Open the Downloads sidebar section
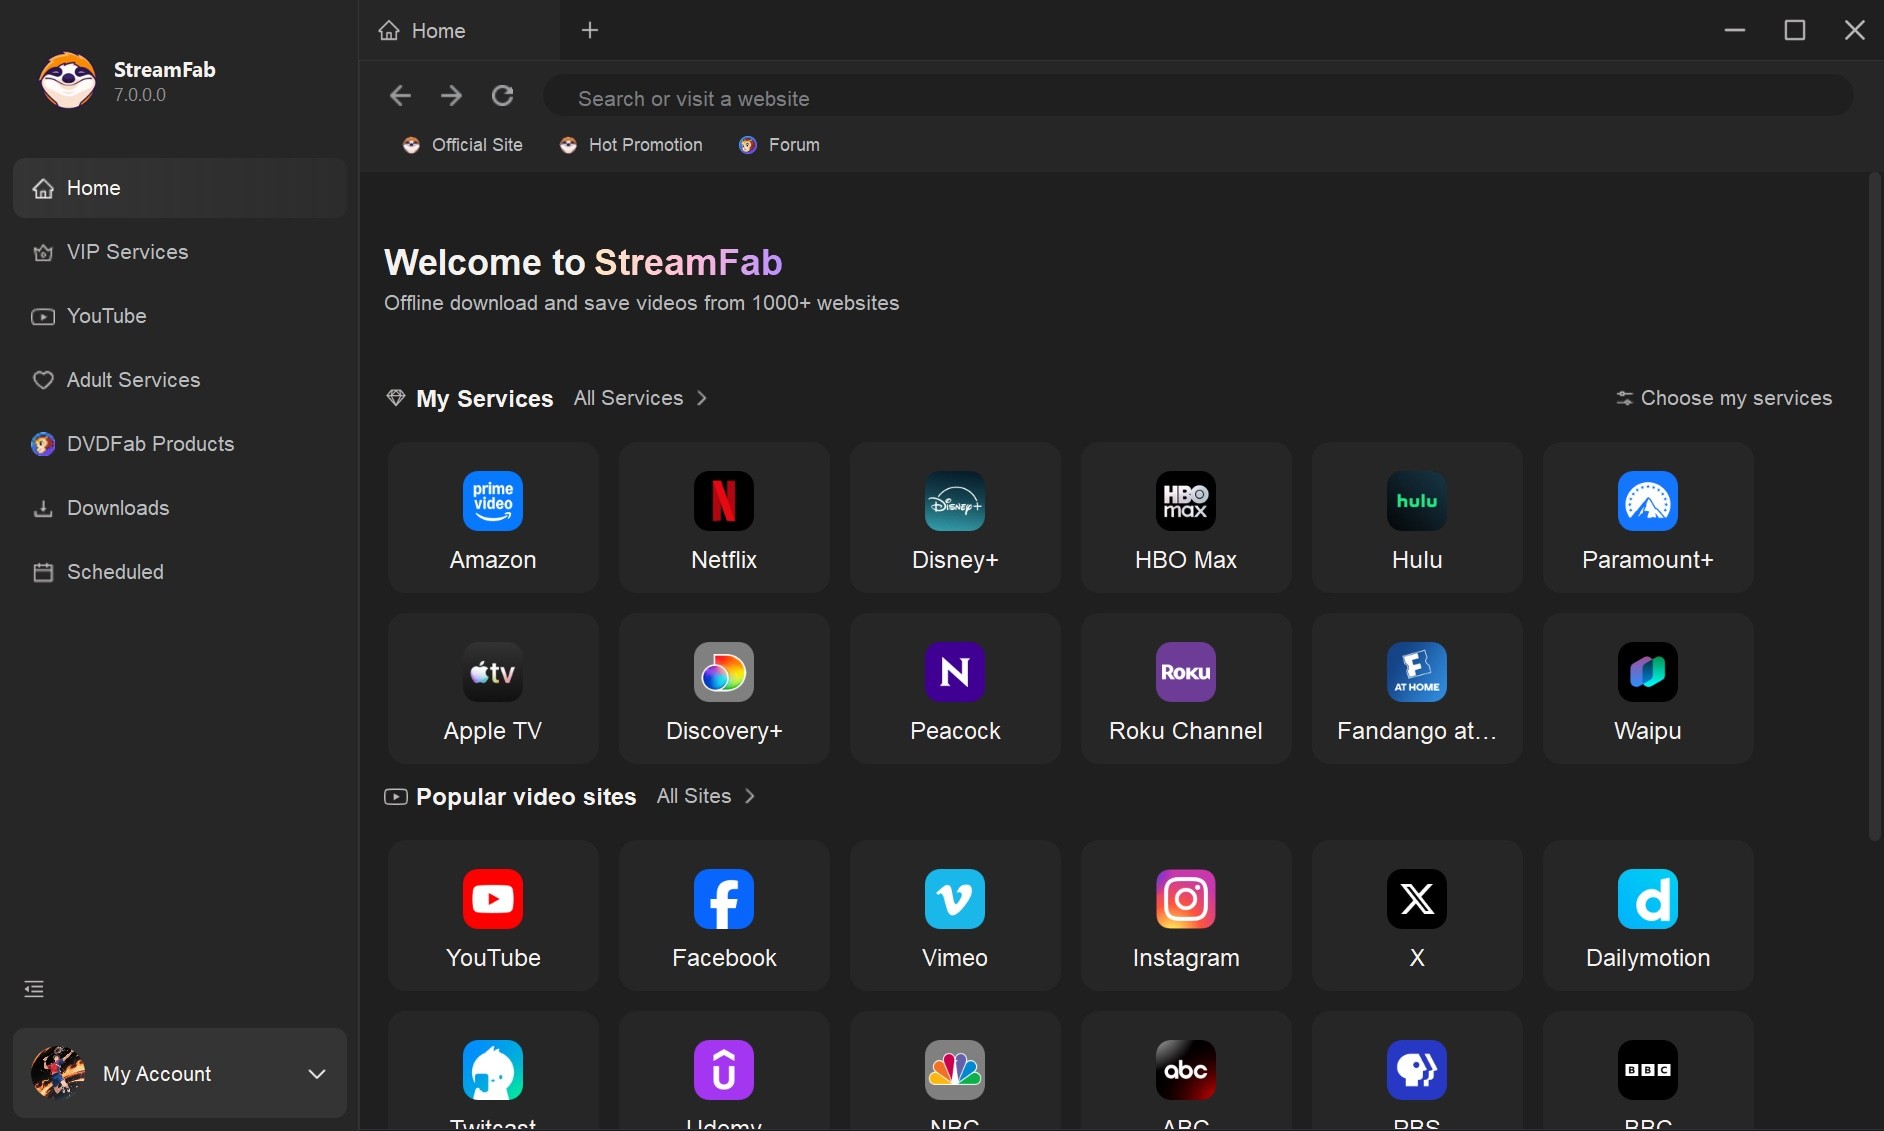1884x1131 pixels. click(117, 508)
